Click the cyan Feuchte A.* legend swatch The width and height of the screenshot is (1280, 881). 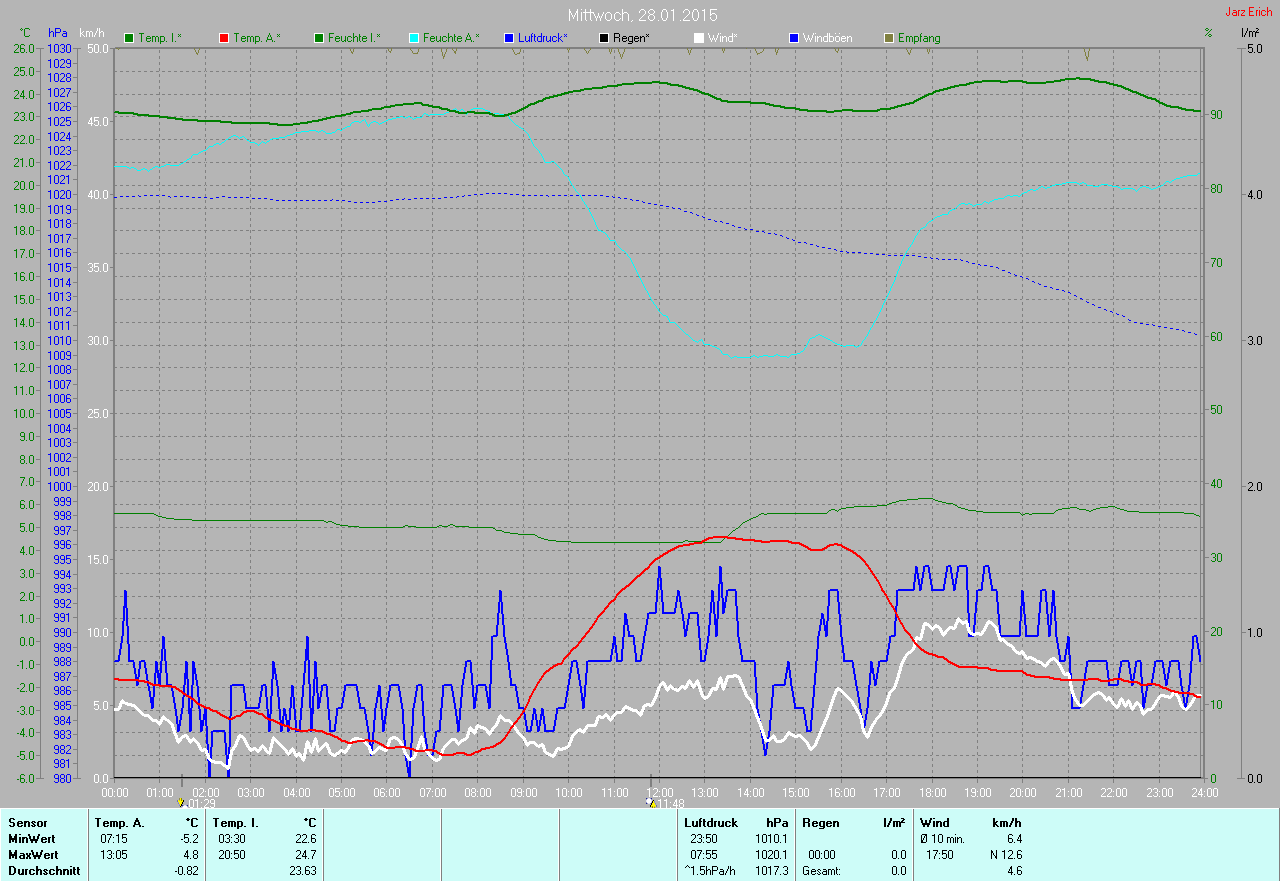pyautogui.click(x=414, y=38)
